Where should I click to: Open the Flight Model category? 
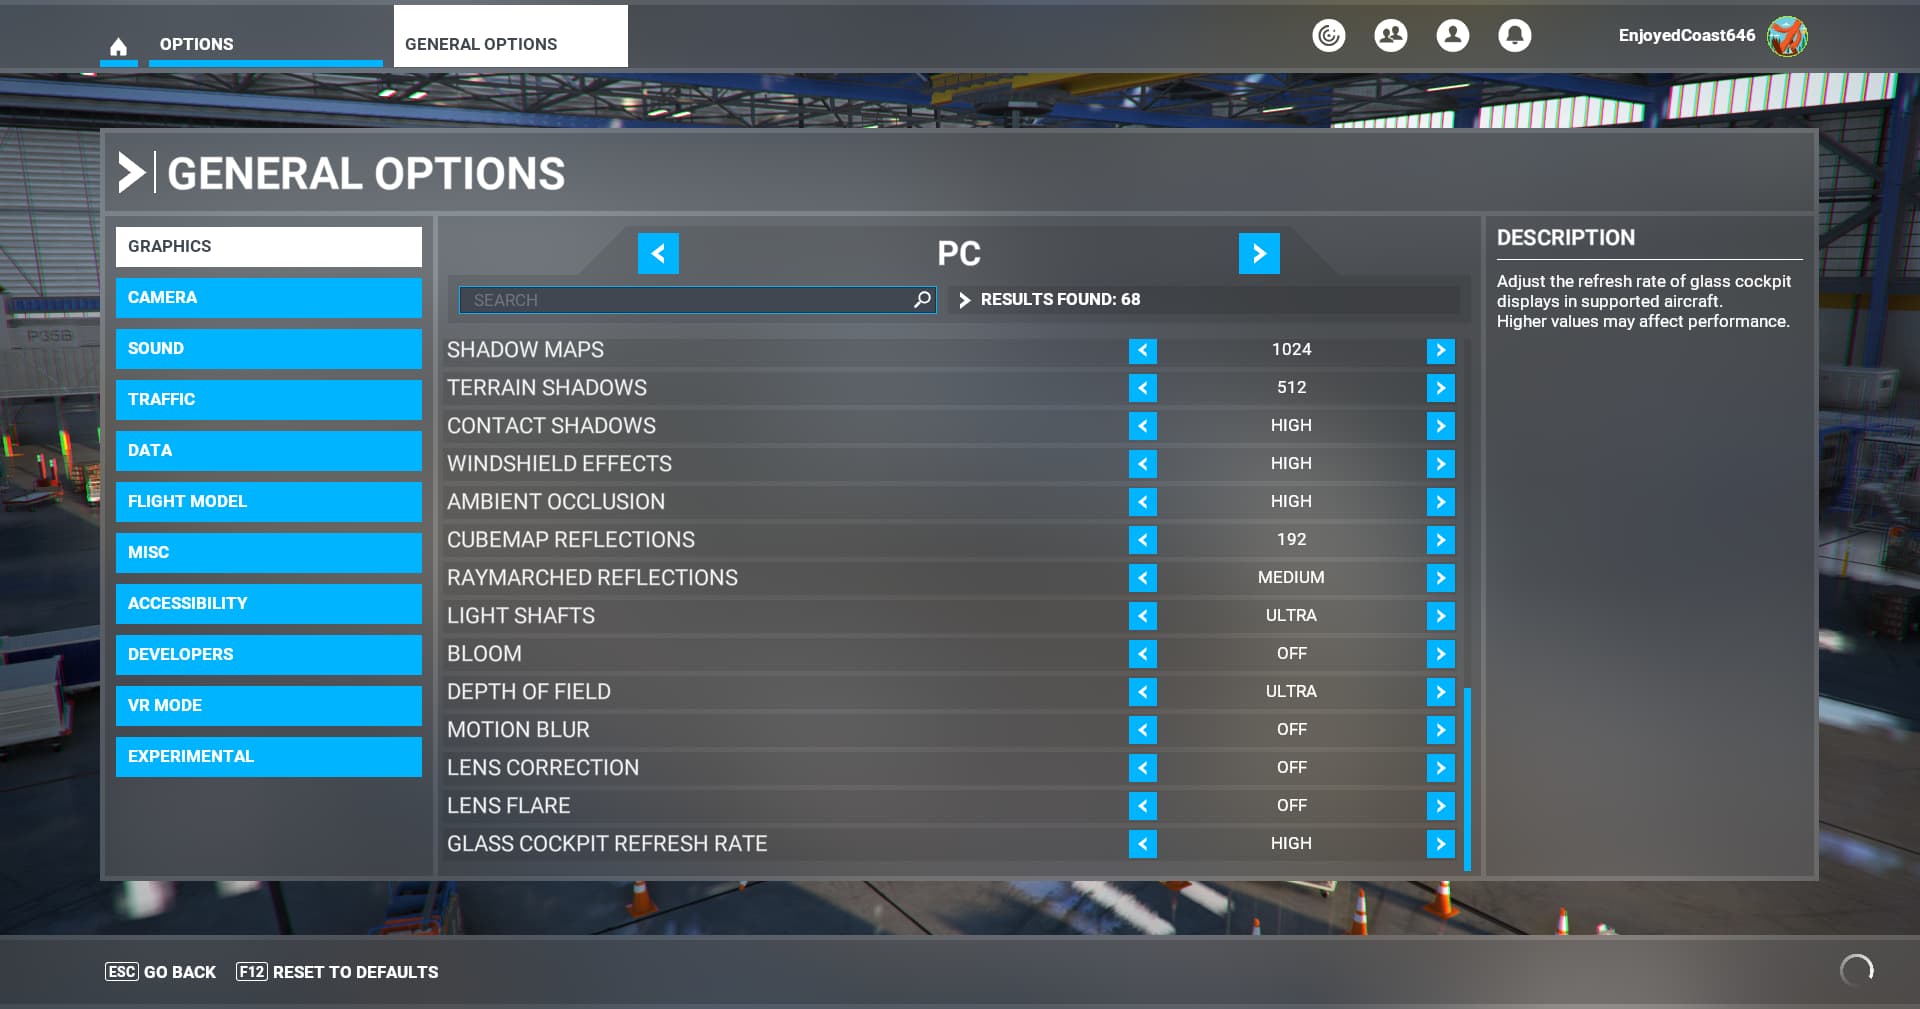(x=269, y=502)
